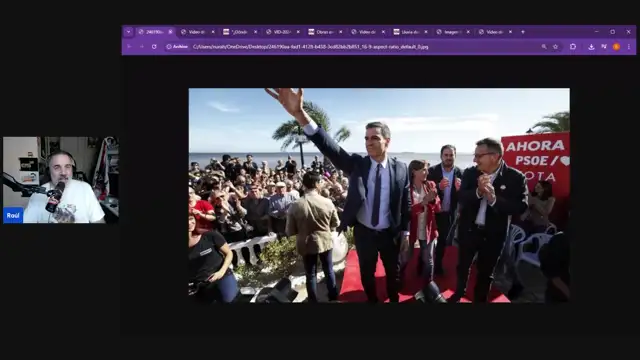
Task: Reload the current page
Action: [x=154, y=47]
